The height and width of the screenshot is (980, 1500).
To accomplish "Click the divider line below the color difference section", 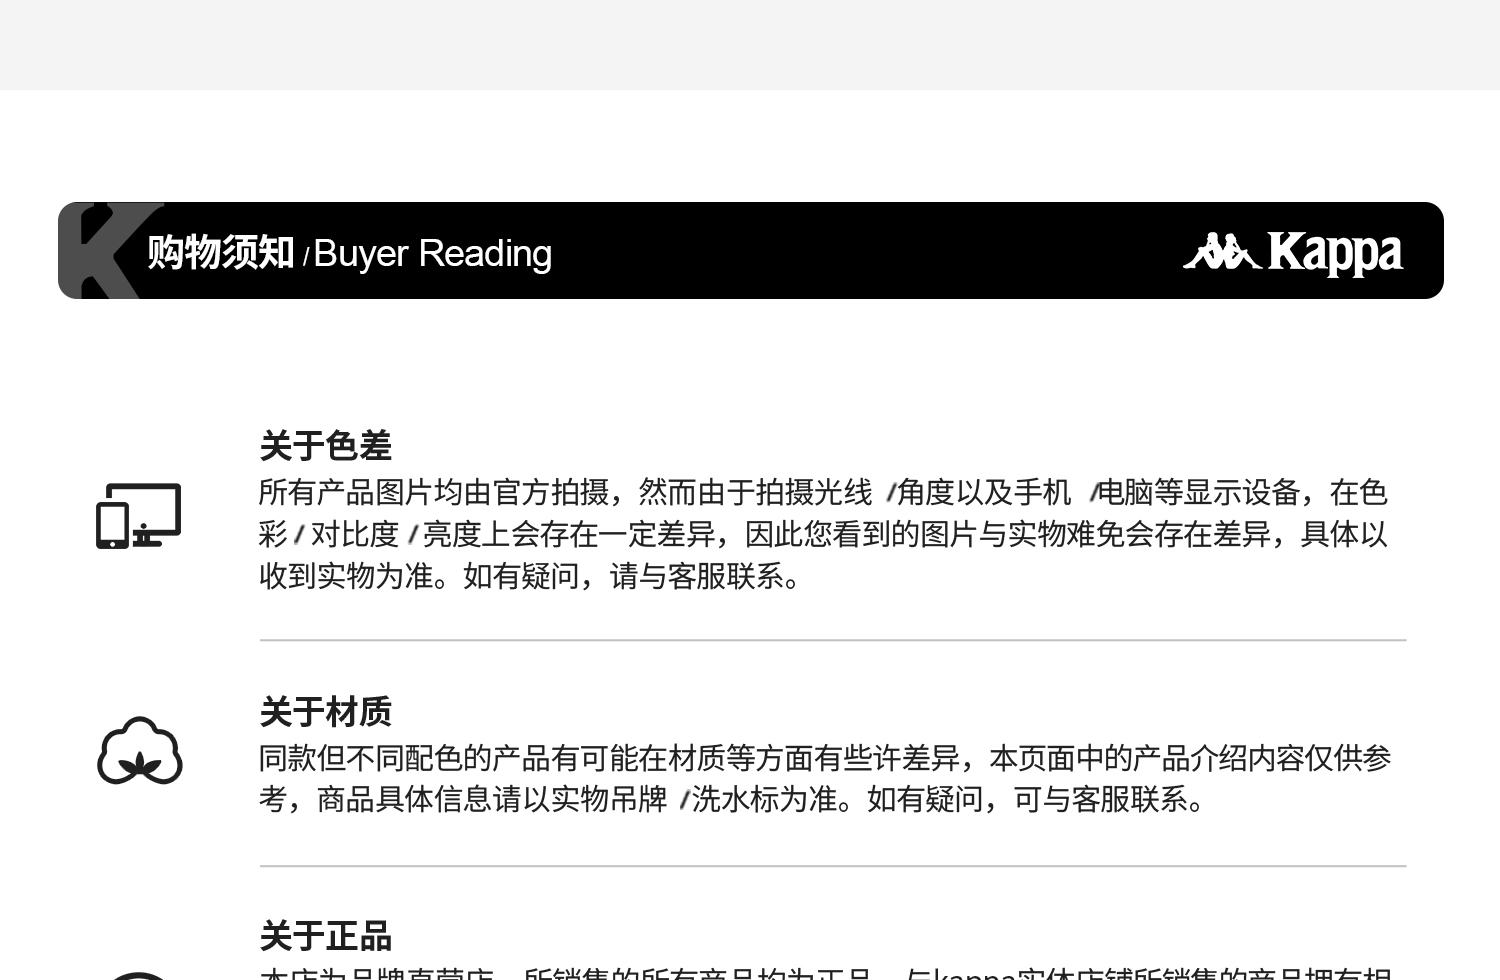I will click(833, 640).
